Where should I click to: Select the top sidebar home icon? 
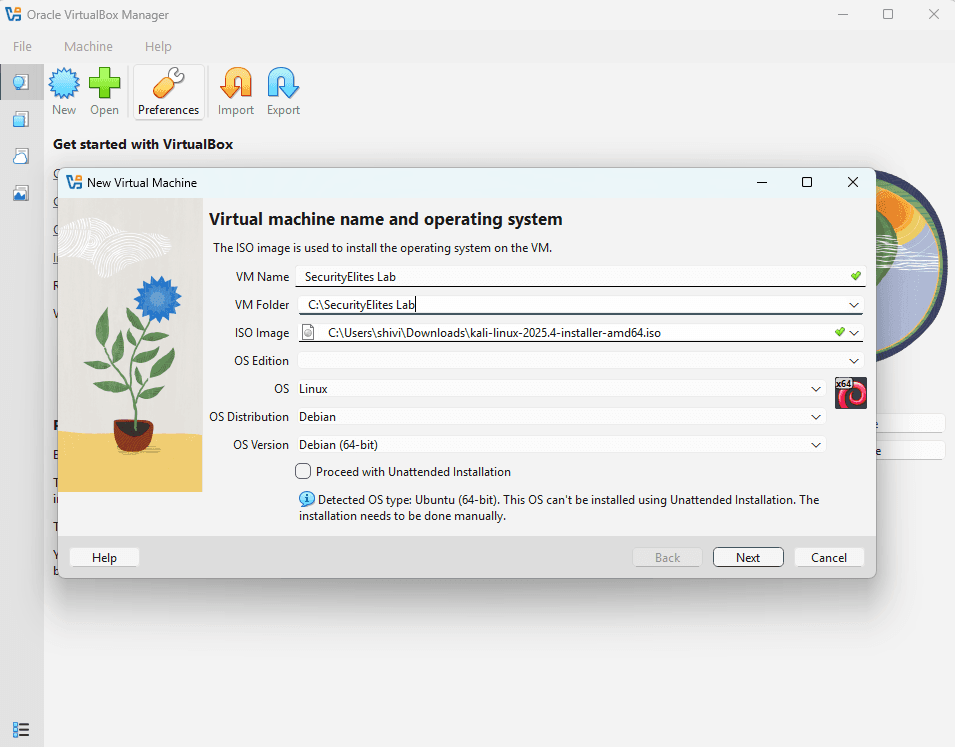[21, 82]
